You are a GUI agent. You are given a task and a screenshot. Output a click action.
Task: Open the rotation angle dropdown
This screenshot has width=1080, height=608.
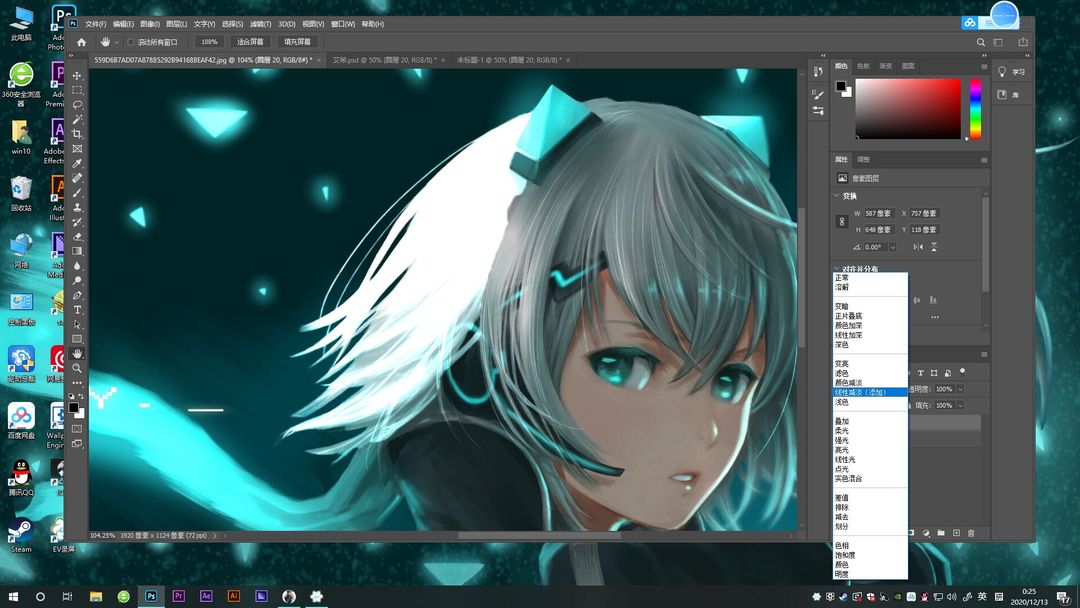[893, 247]
